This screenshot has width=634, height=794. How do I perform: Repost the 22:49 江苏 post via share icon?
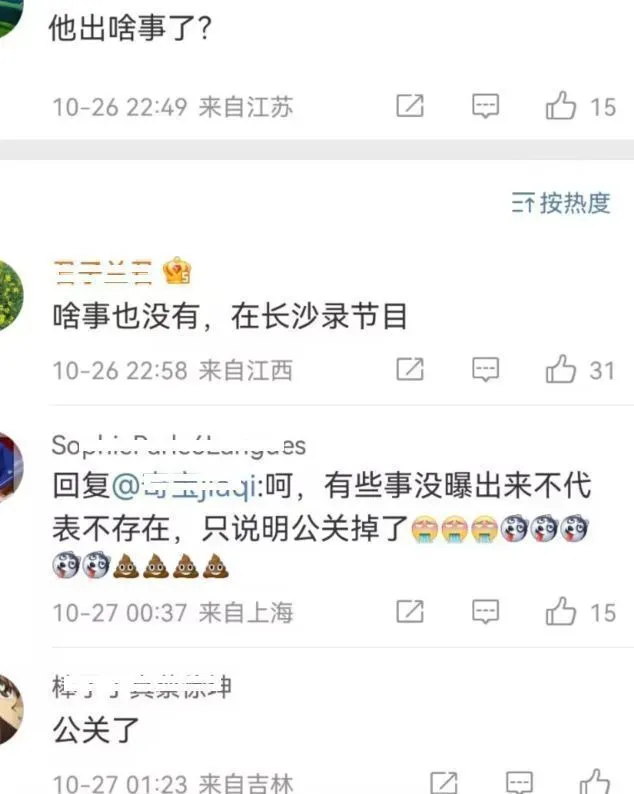(x=410, y=106)
